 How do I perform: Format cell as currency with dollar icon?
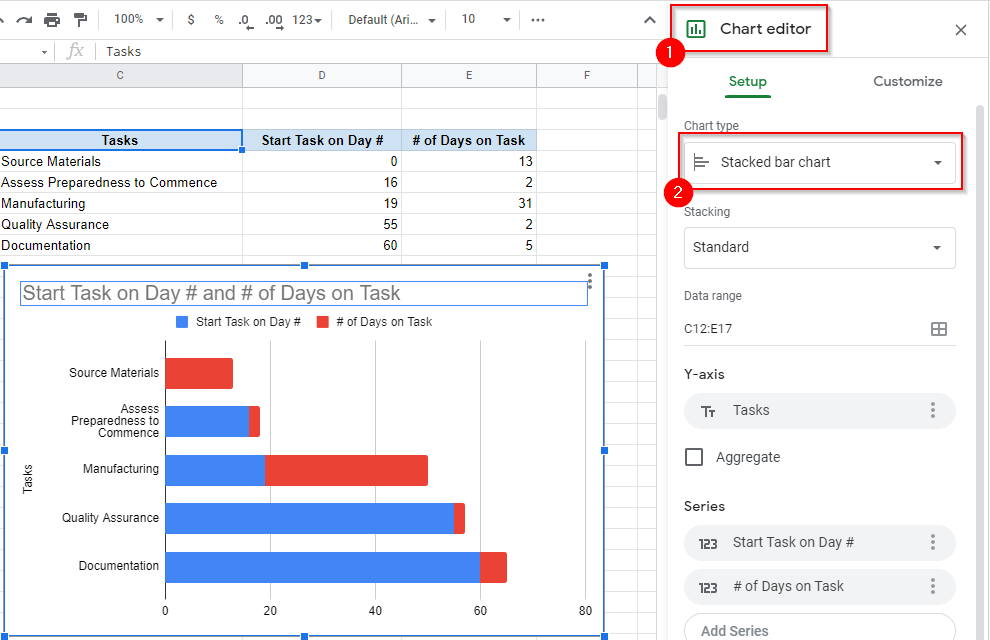tap(191, 20)
